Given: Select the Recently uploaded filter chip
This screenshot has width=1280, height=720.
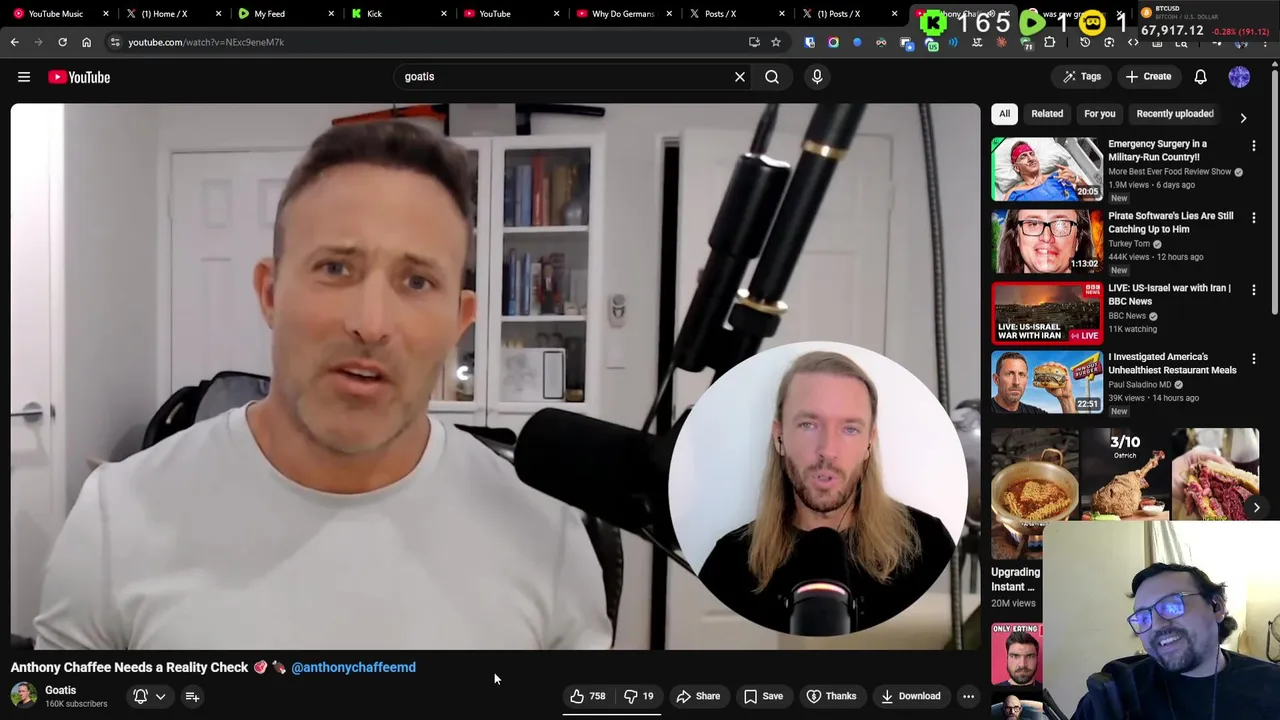Looking at the screenshot, I should 1174,114.
